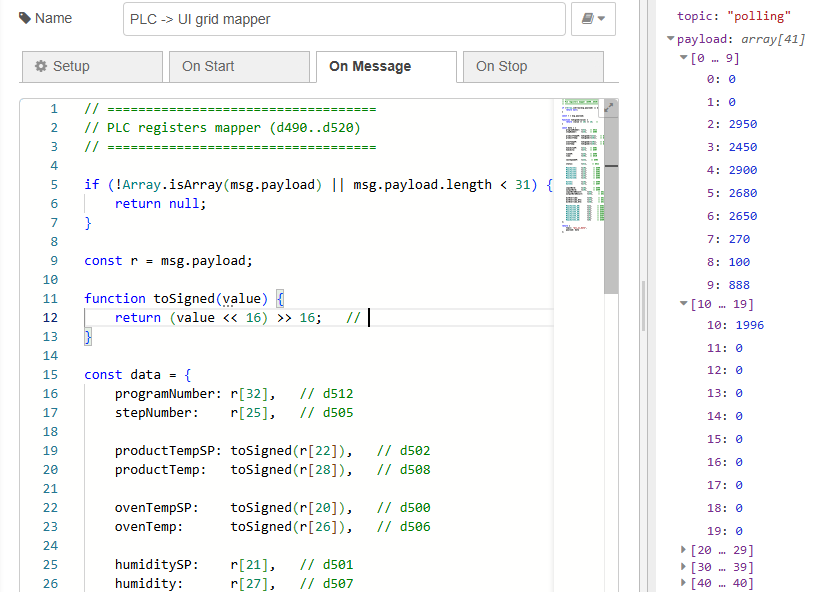Switch to the On Start tab

[238, 66]
